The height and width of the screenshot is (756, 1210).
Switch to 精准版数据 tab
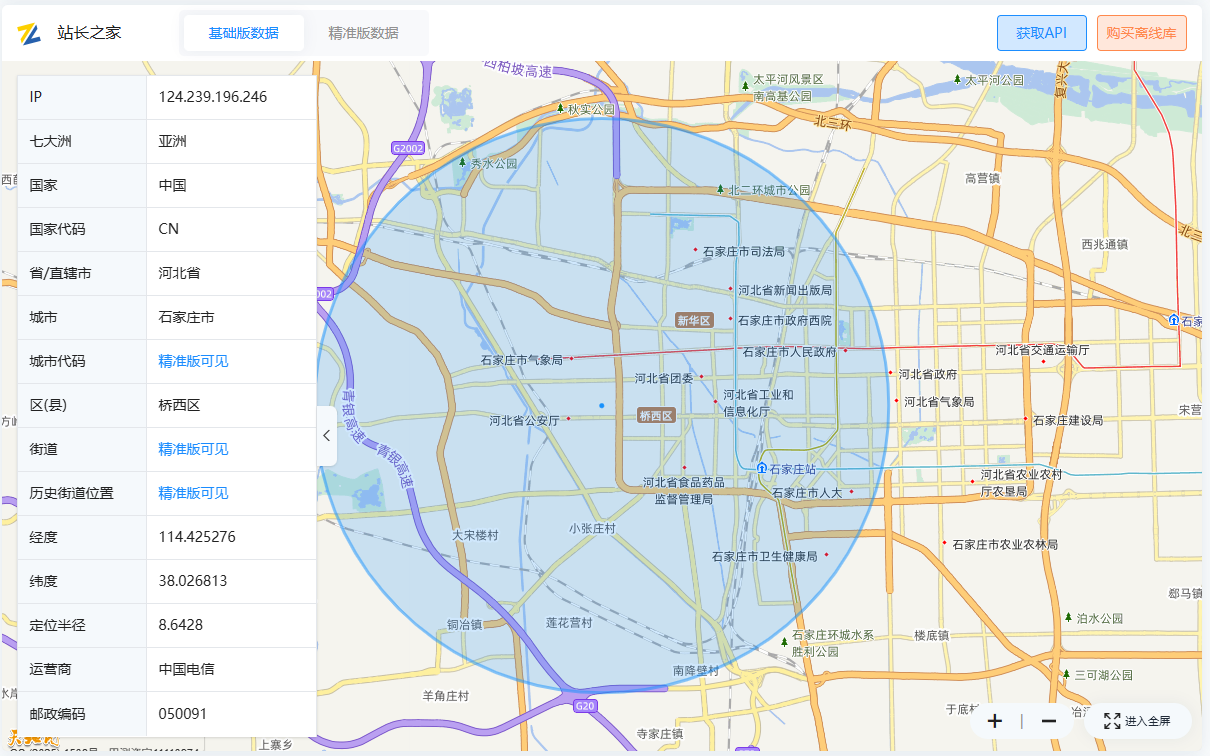click(363, 33)
